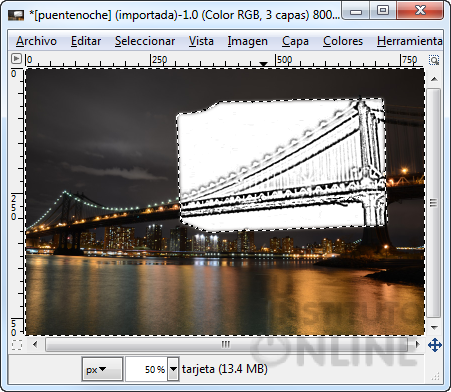Screen dimensions: 451x392
Task: Click the horizontal scrollbar thumb
Action: pyautogui.click(x=226, y=344)
